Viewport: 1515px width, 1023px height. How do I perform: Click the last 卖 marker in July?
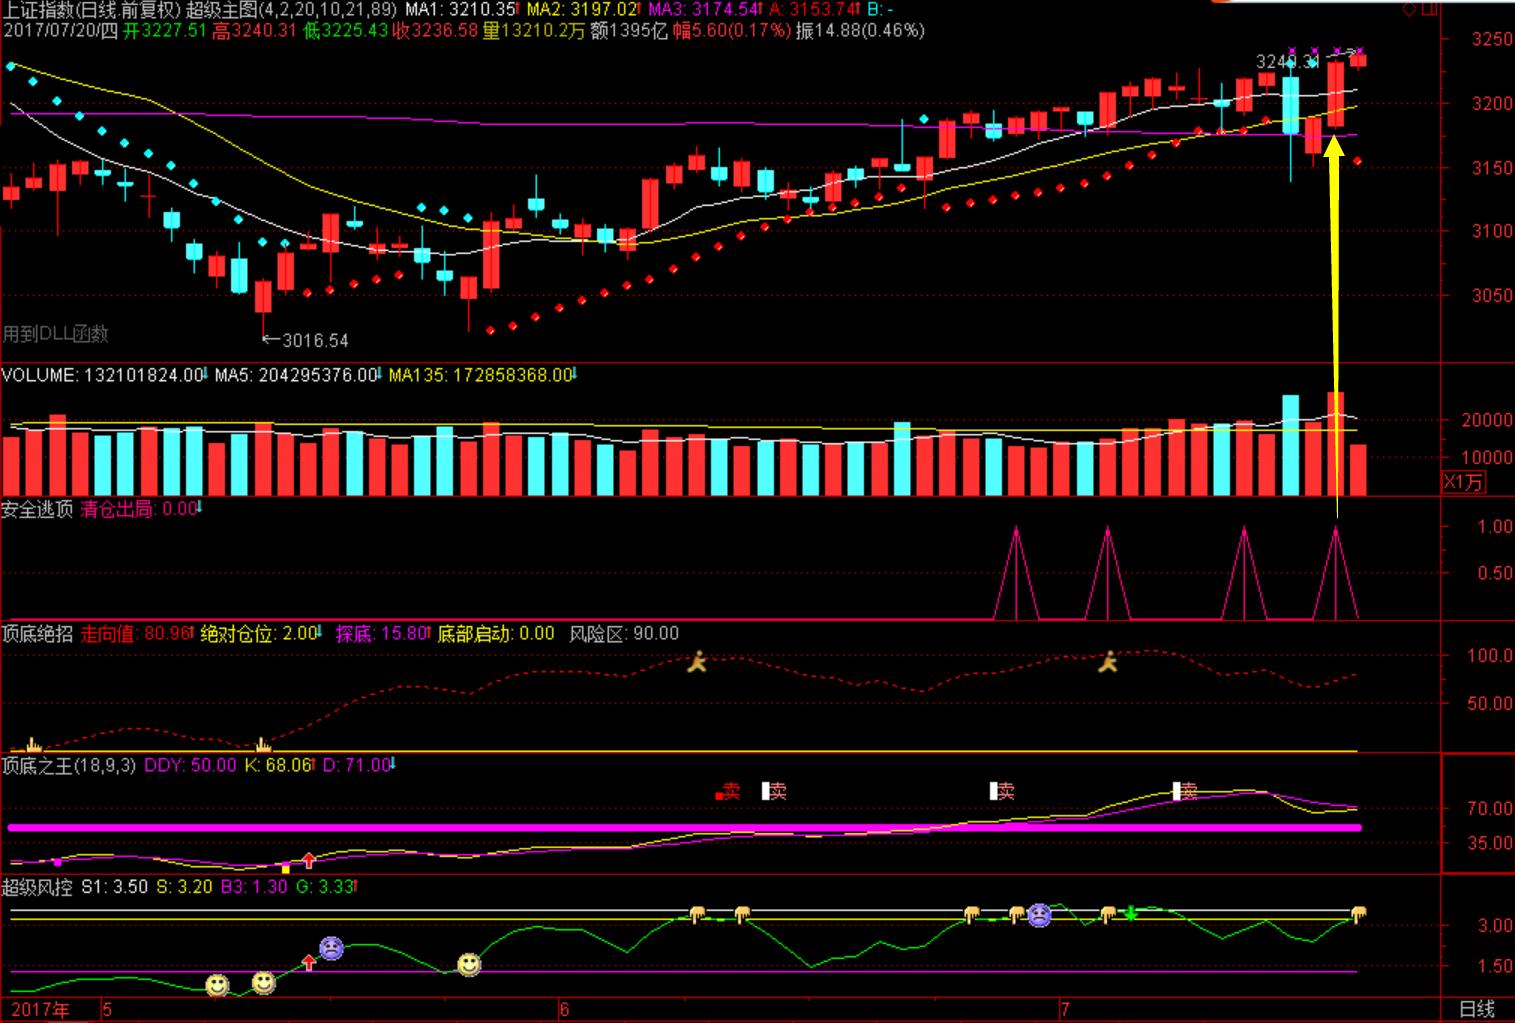coord(1185,791)
